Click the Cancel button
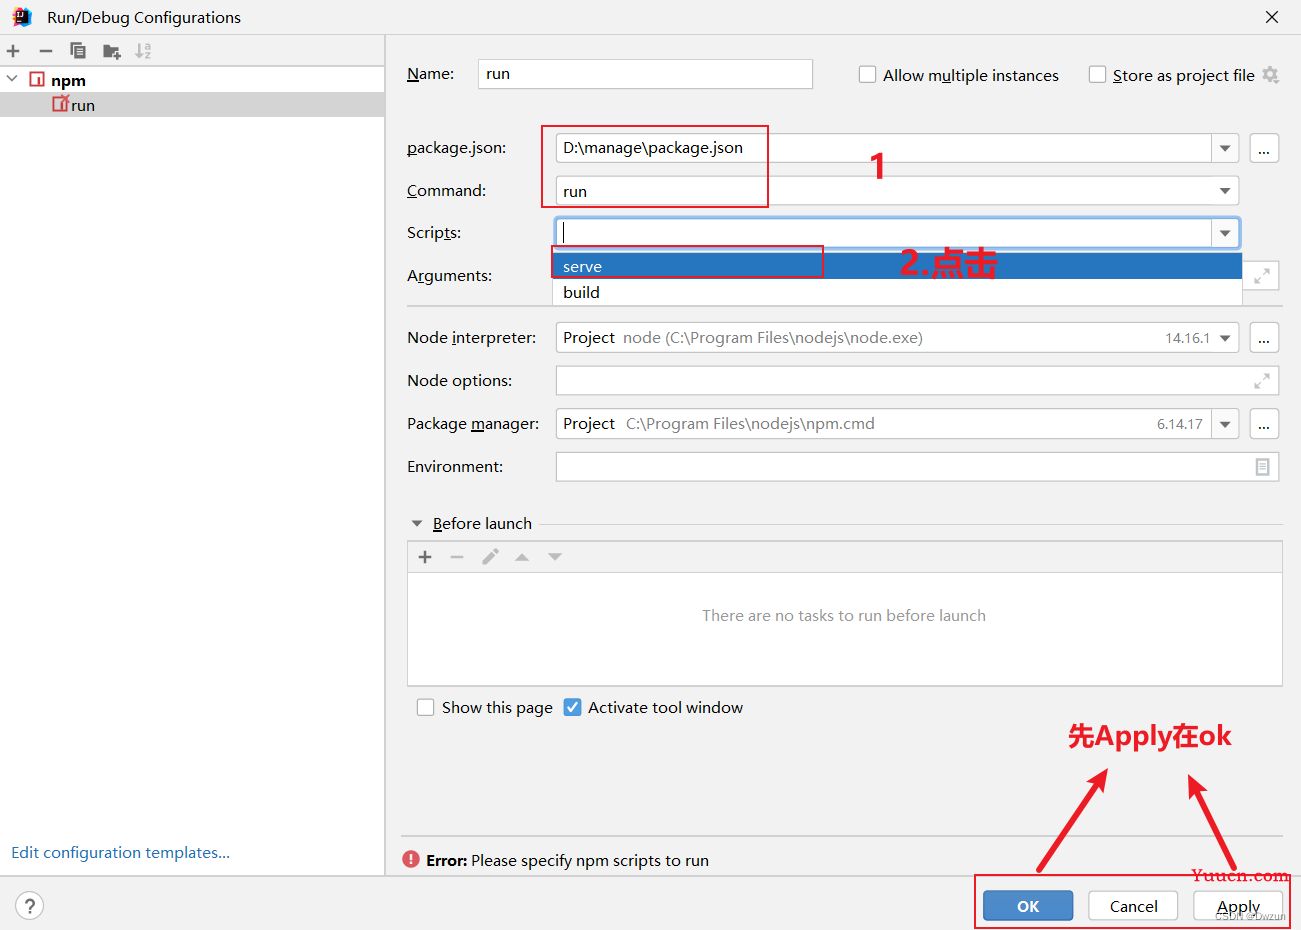 tap(1133, 906)
